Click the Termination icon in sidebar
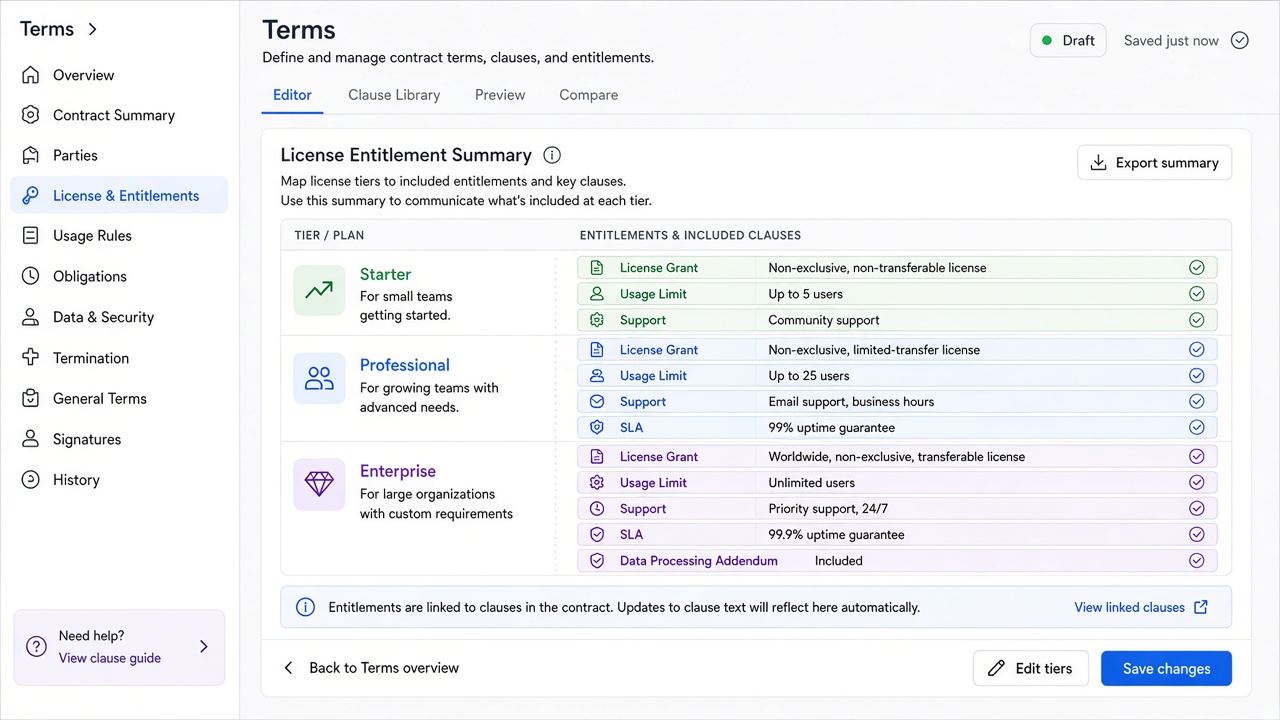This screenshot has height=720, width=1280. point(31,358)
